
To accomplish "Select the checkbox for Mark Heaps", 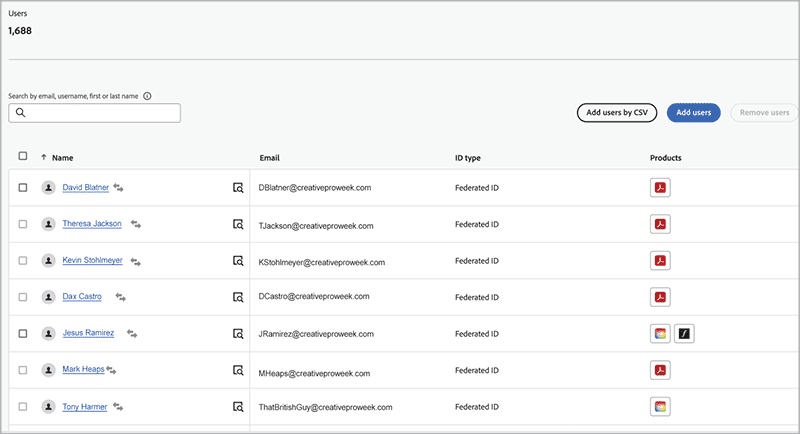I will pyautogui.click(x=23, y=370).
